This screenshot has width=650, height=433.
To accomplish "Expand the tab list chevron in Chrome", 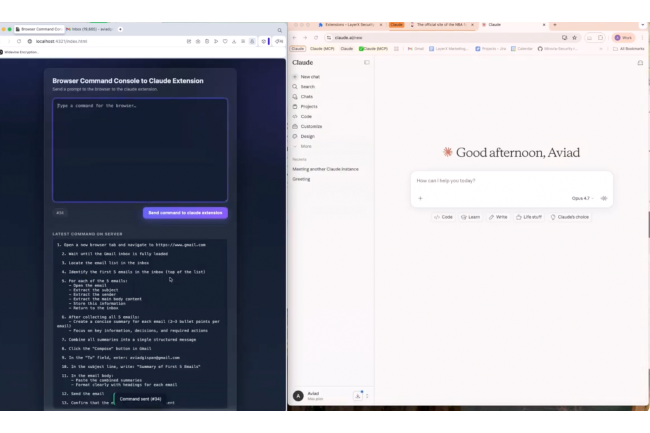I will (x=643, y=25).
